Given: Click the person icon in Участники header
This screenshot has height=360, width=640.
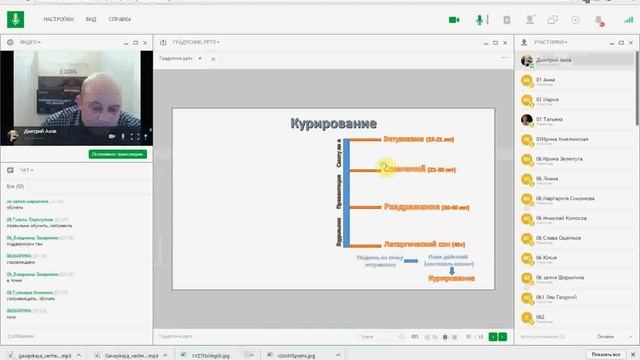Looking at the screenshot, I should point(524,42).
